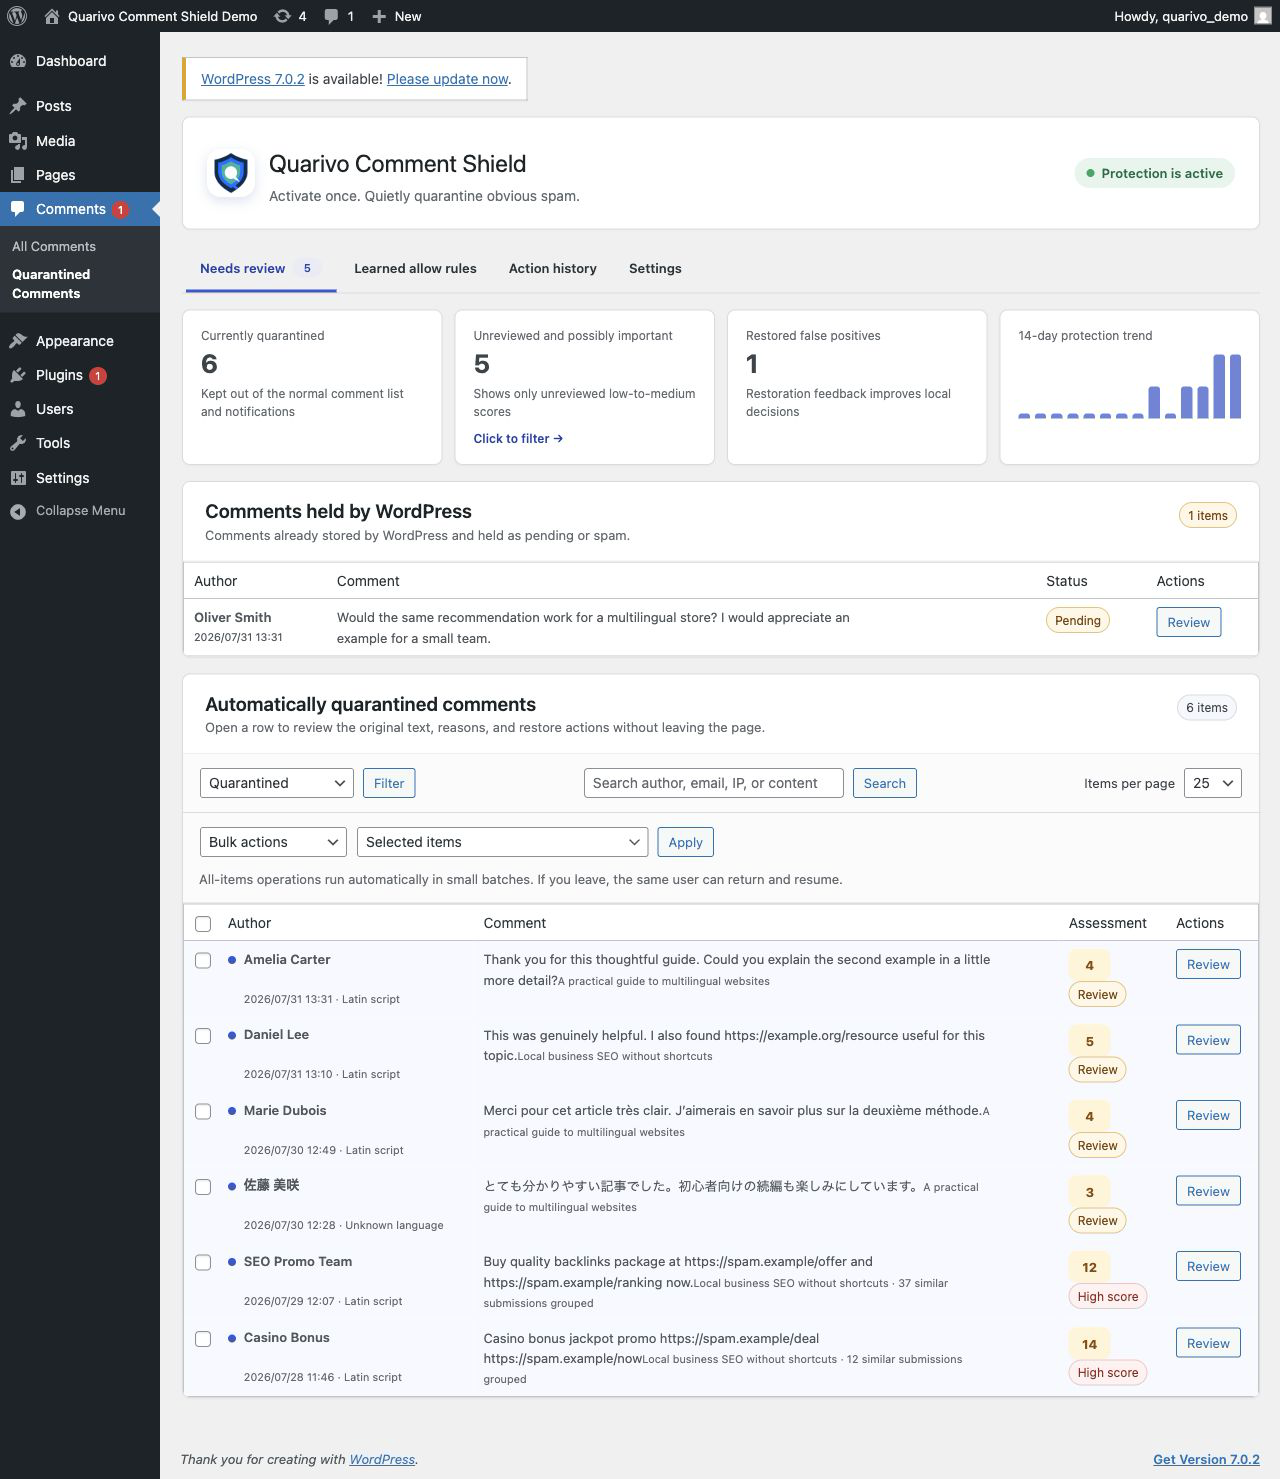The image size is (1280, 1479).
Task: Open the Selected items dropdown
Action: pos(502,842)
